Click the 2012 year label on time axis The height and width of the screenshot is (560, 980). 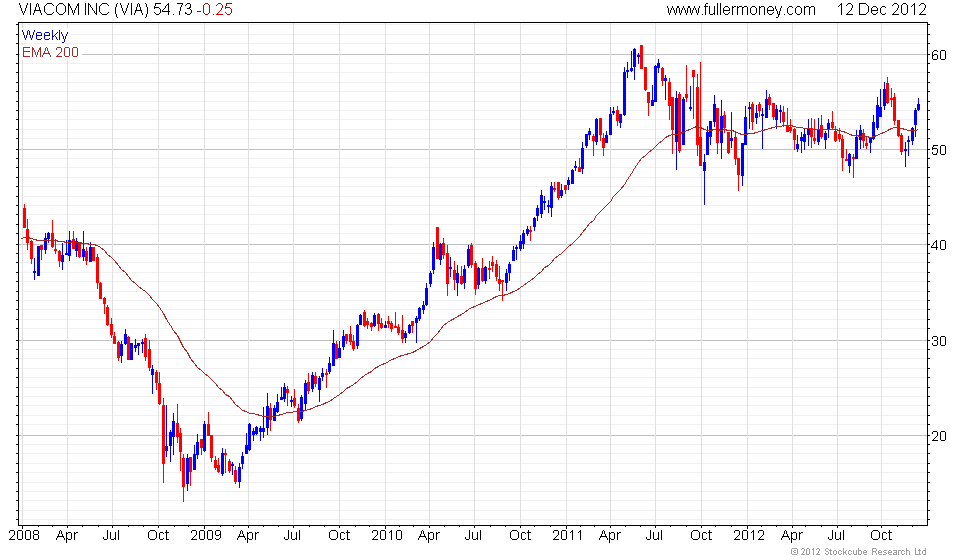[749, 535]
